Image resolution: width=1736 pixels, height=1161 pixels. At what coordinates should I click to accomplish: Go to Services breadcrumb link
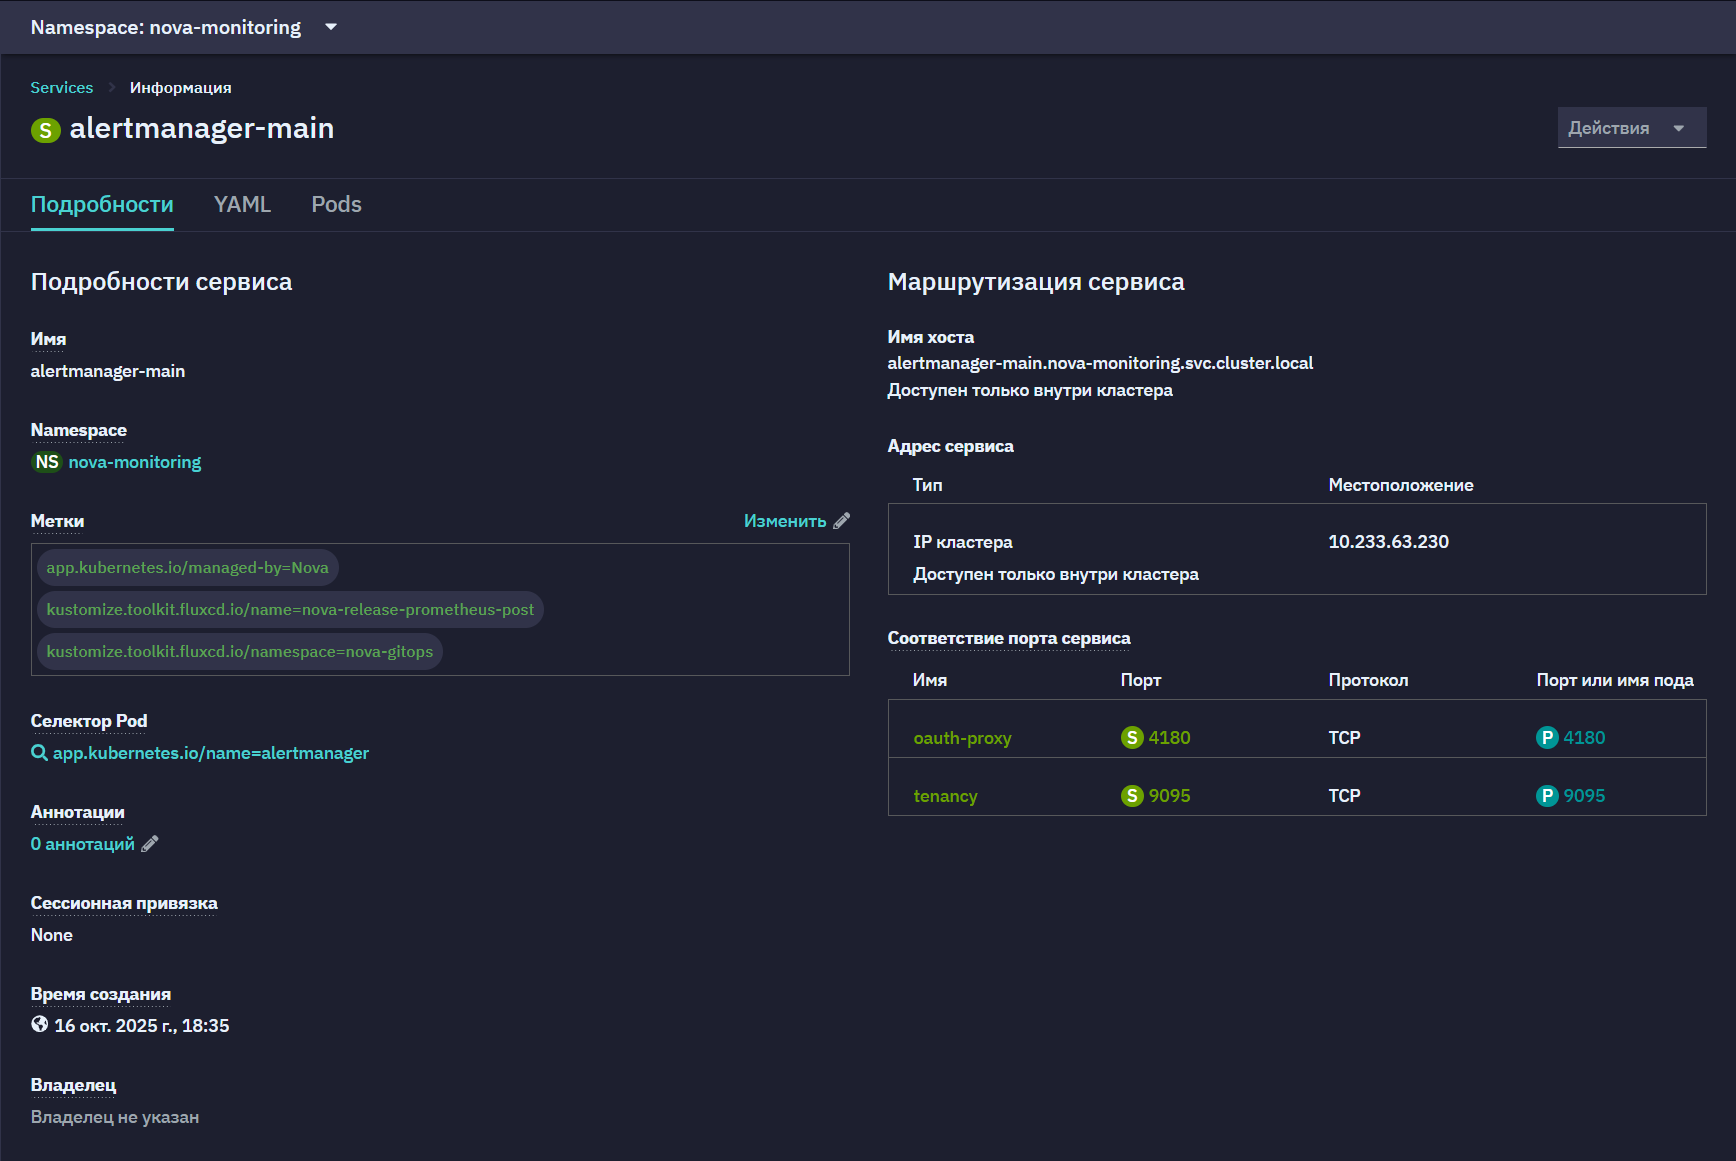[x=62, y=88]
